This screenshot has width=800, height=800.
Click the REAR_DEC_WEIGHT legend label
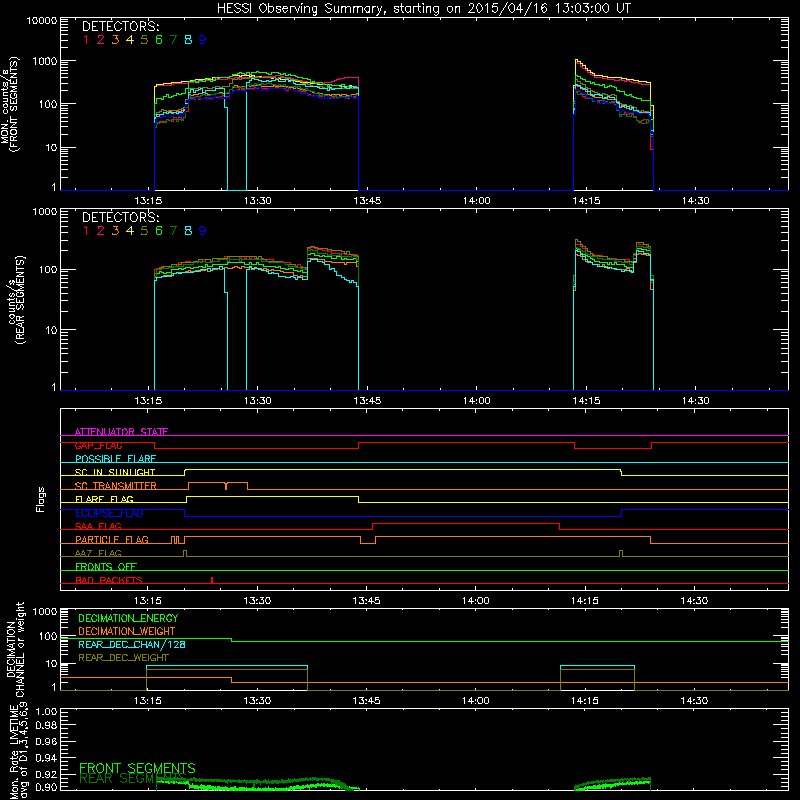123,658
